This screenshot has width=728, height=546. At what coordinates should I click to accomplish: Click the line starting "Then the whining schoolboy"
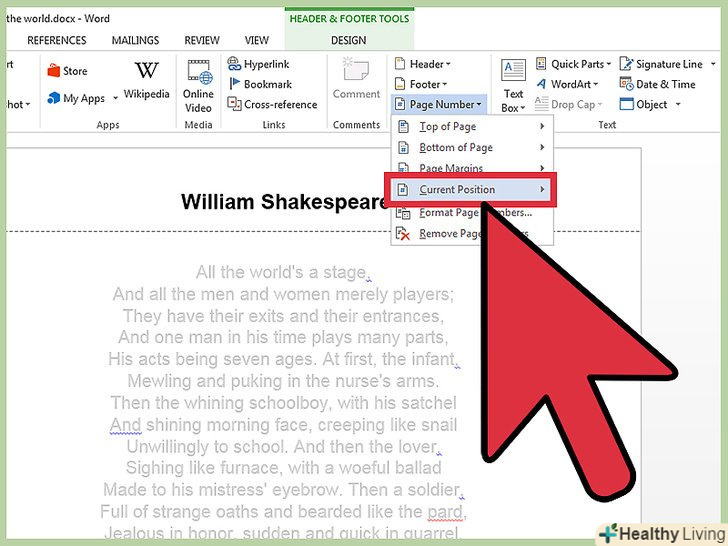tap(283, 403)
